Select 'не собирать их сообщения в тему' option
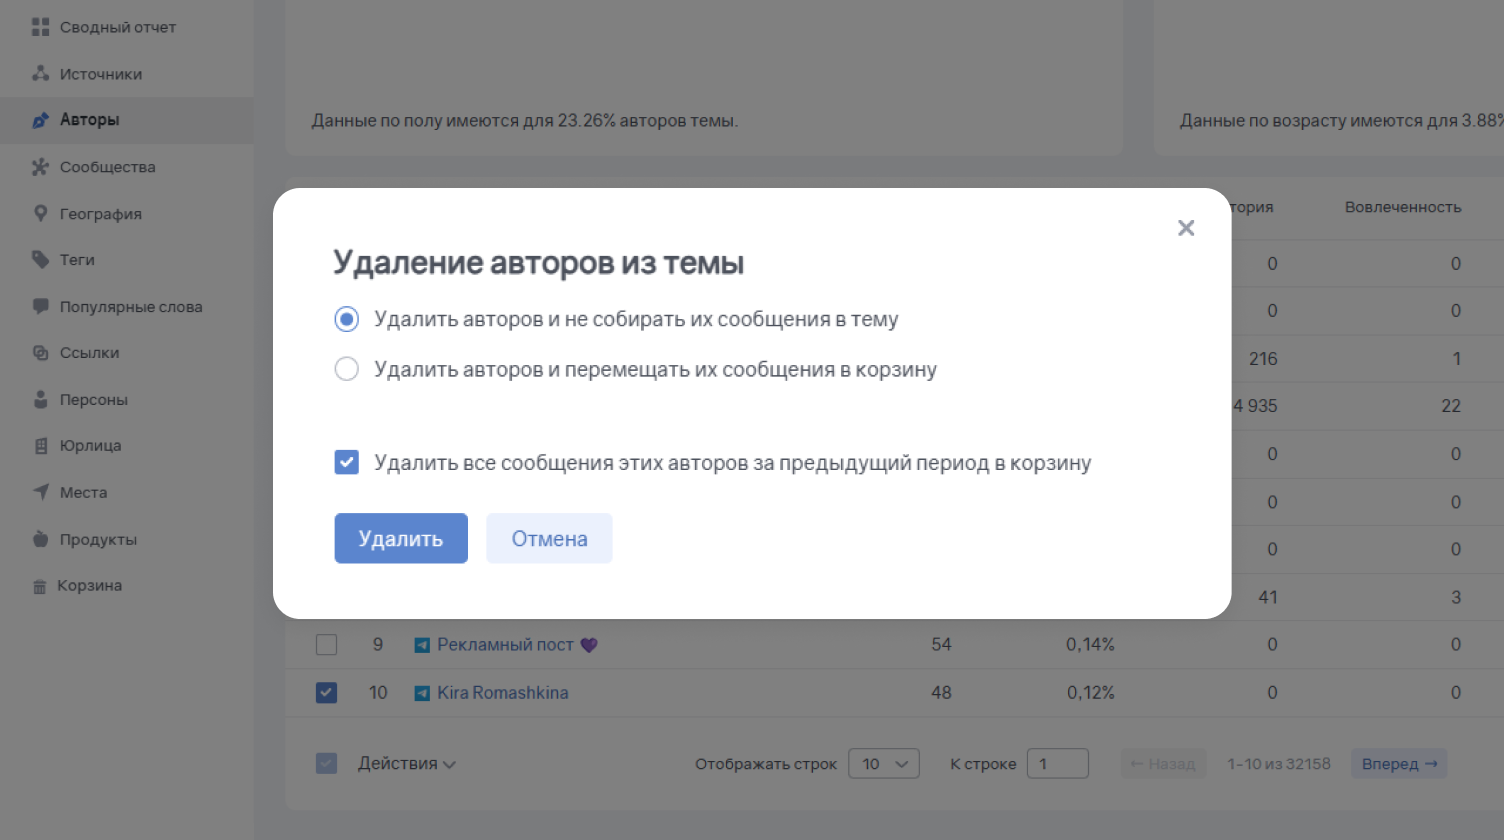The image size is (1504, 840). point(346,319)
